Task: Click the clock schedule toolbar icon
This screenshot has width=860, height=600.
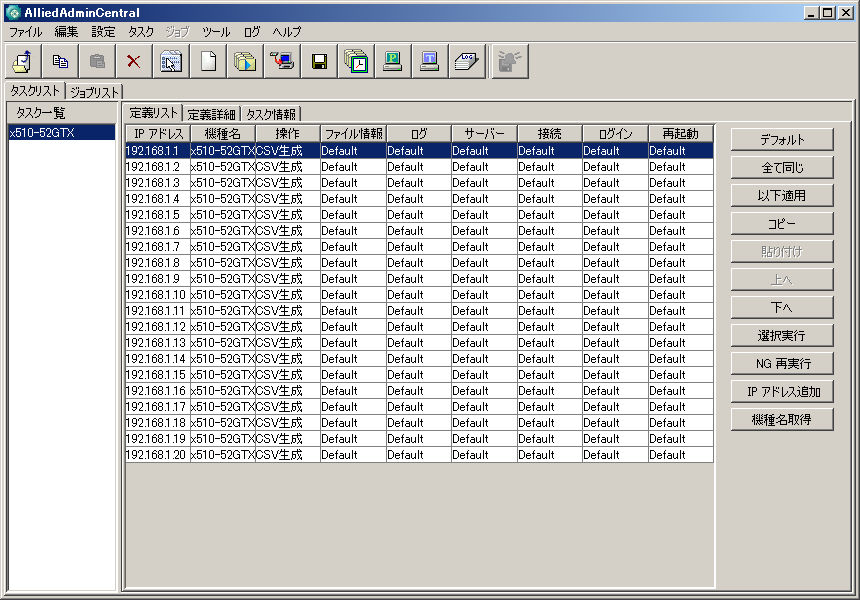Action: tap(356, 61)
